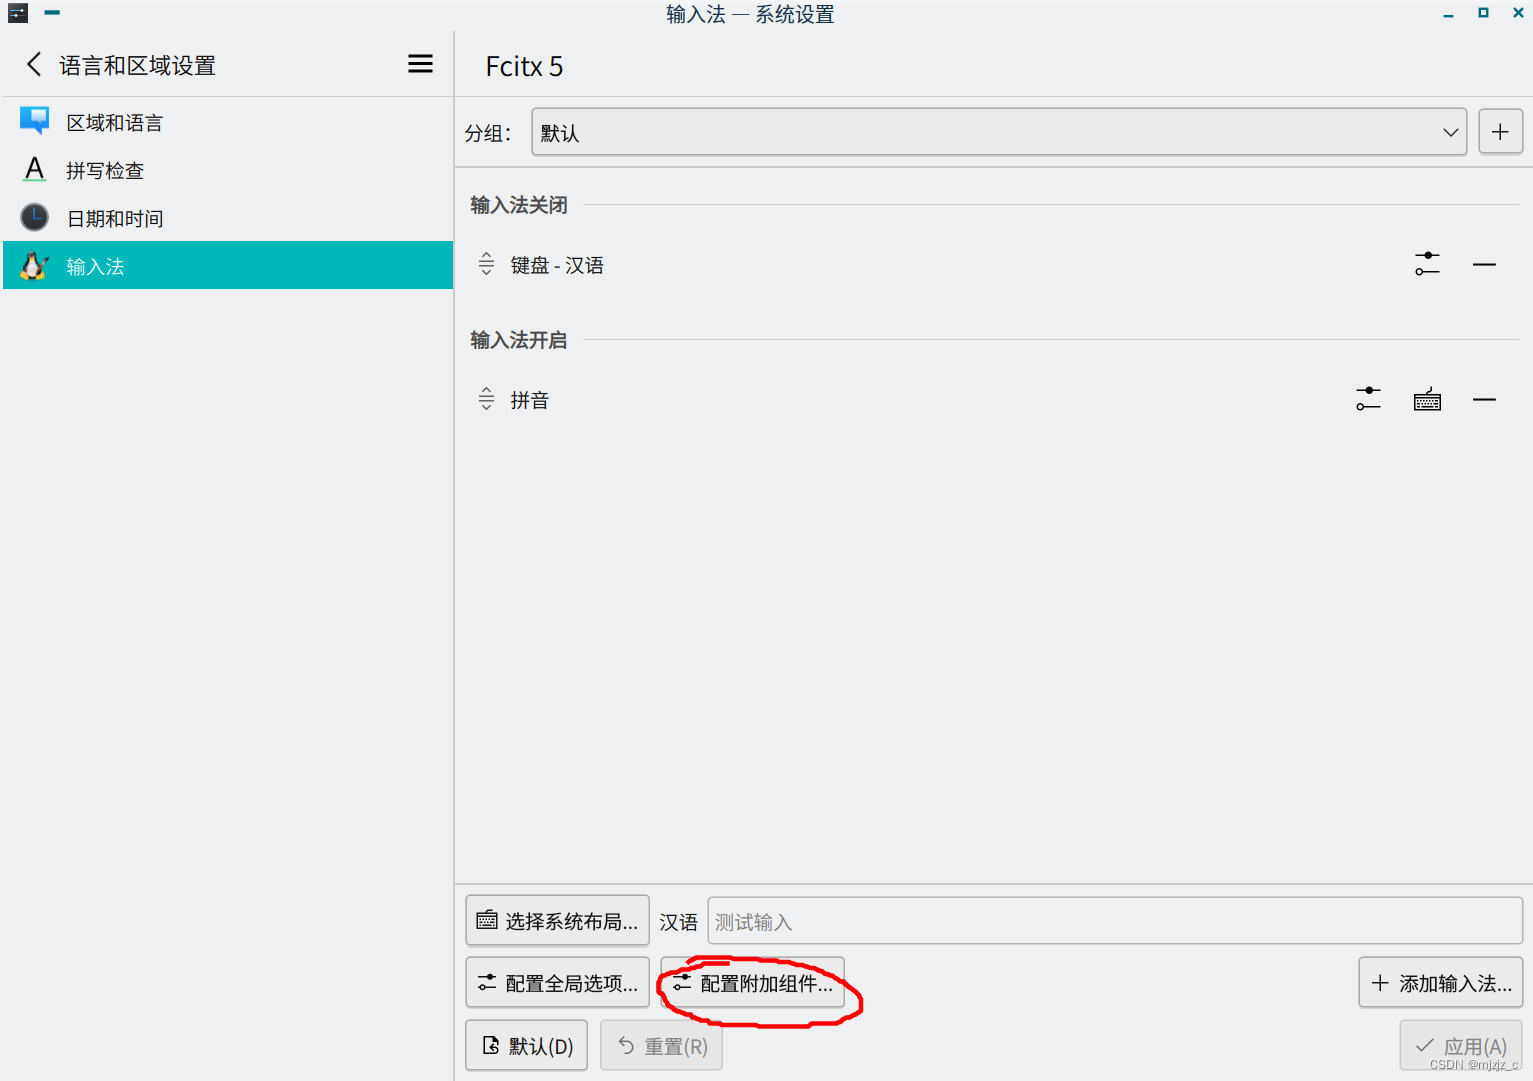Expand the 分组 默认 combo box
This screenshot has width=1533, height=1081.
point(999,132)
